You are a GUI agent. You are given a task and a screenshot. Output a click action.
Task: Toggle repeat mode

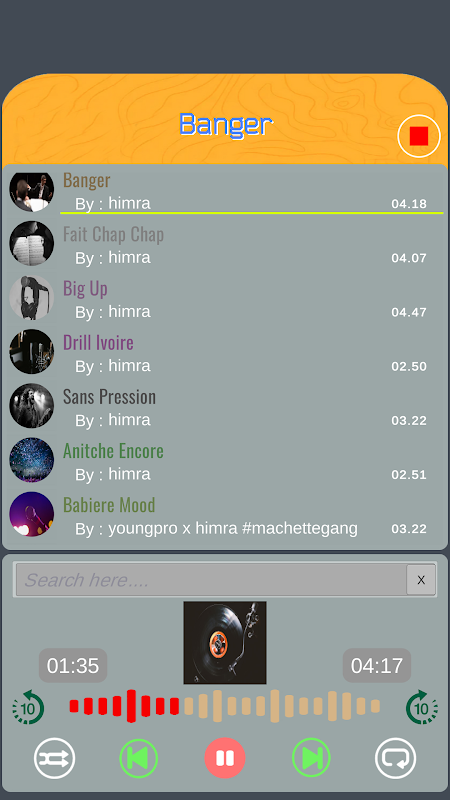[395, 758]
